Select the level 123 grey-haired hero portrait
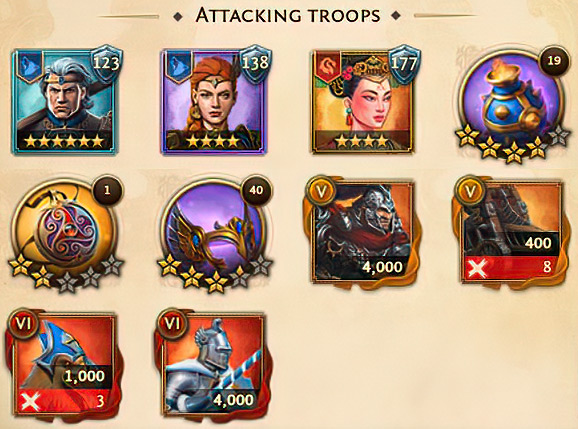Viewport: 578px width, 429px height. click(x=65, y=101)
